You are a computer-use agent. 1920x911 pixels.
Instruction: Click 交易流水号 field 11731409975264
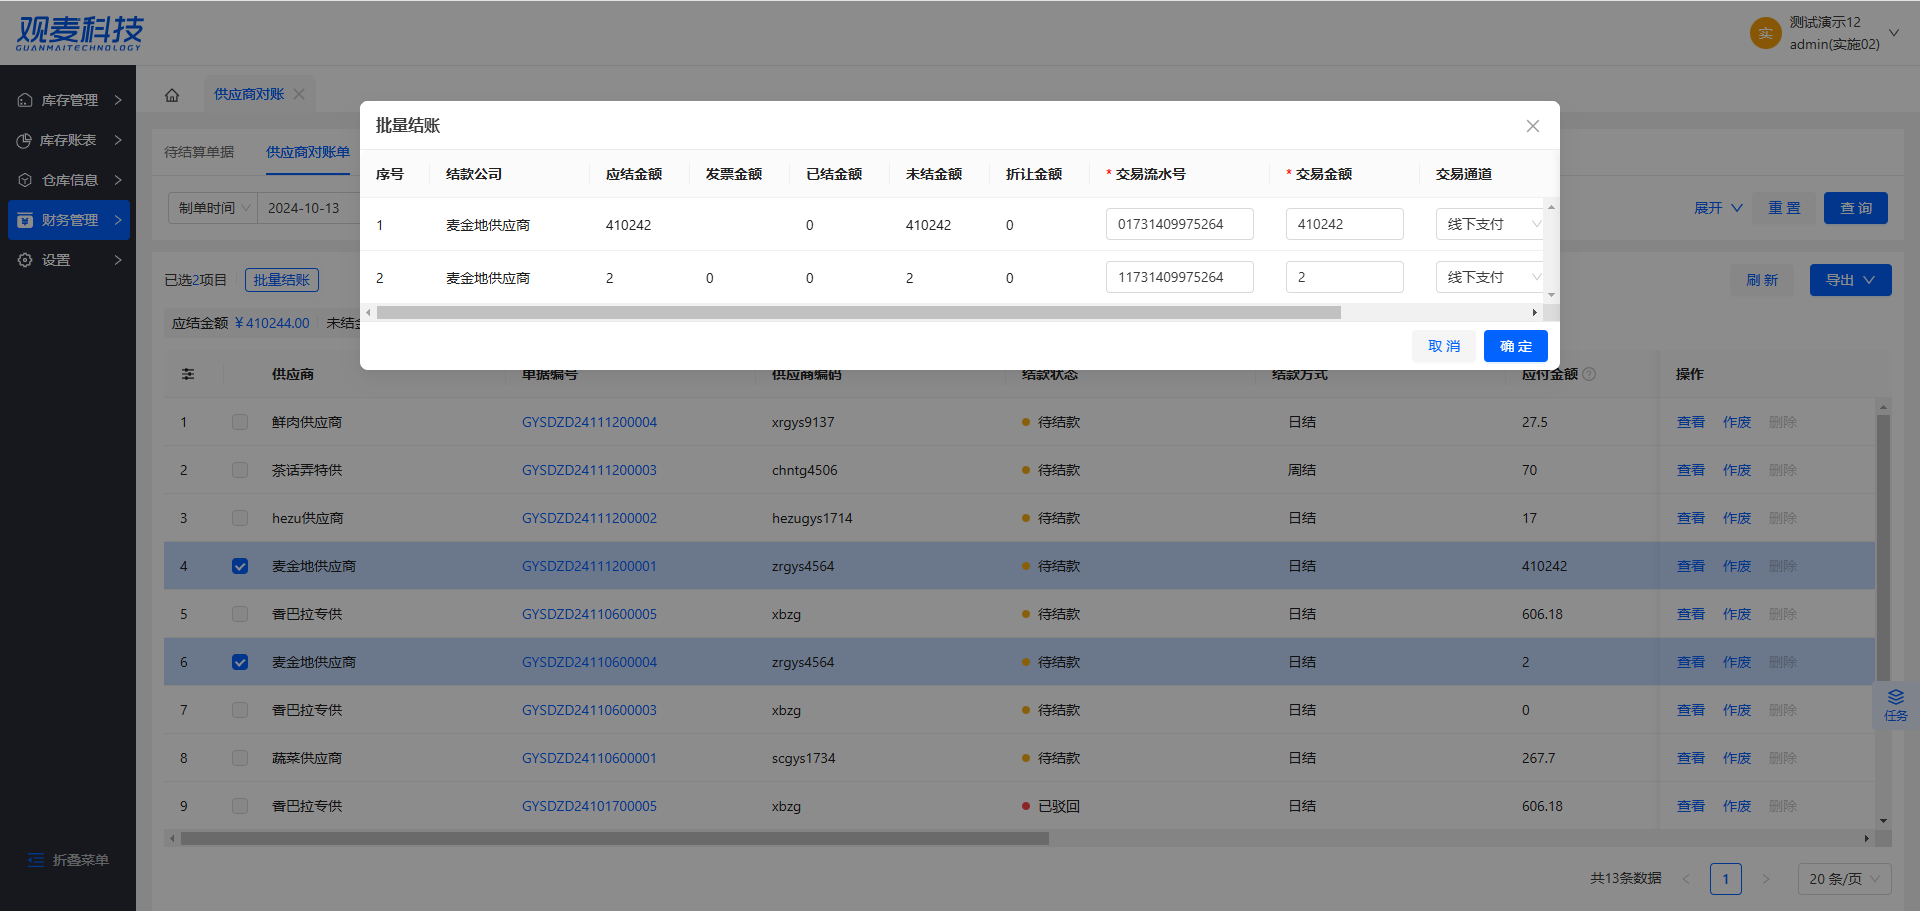pyautogui.click(x=1180, y=277)
